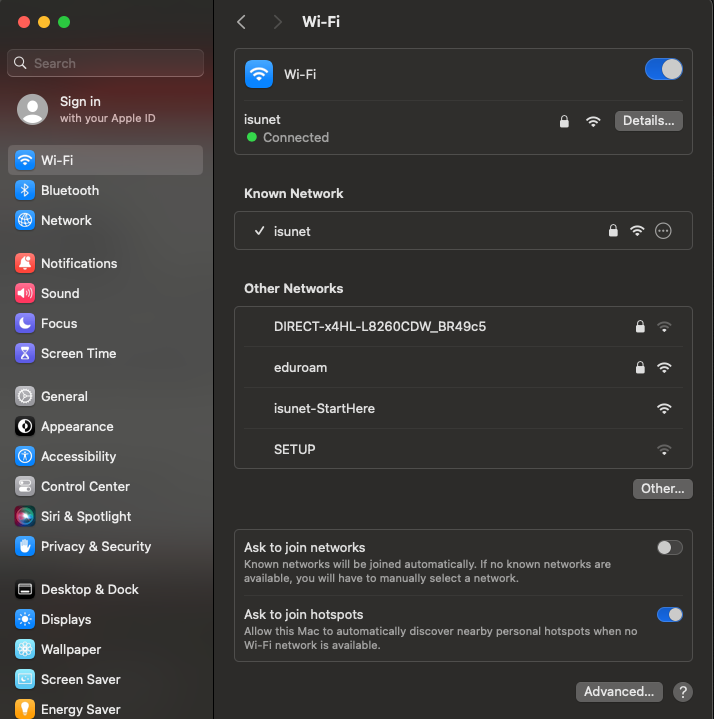Sign in with your Apple ID

coord(107,110)
